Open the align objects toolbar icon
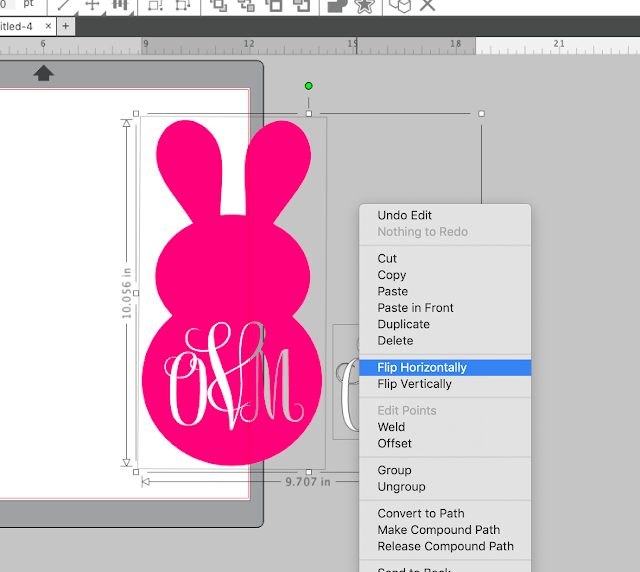The height and width of the screenshot is (572, 640). pos(120,5)
